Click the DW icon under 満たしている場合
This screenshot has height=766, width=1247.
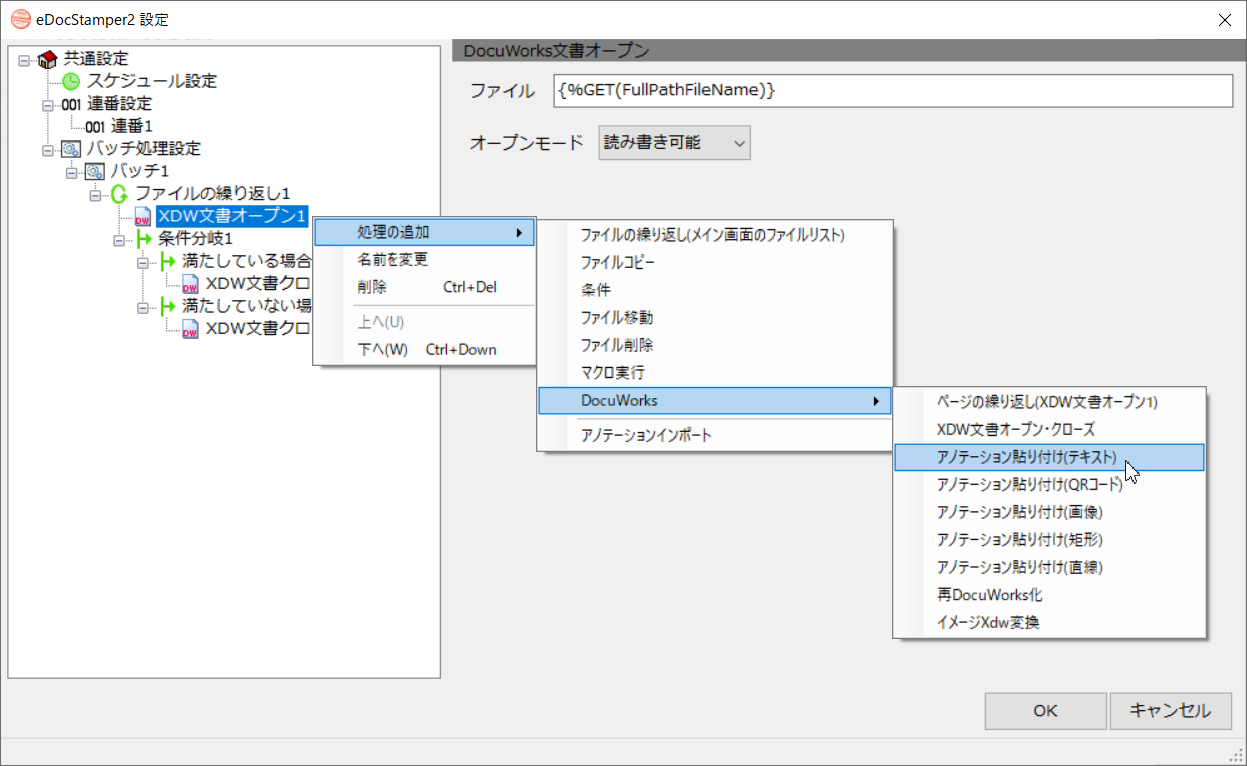[190, 284]
